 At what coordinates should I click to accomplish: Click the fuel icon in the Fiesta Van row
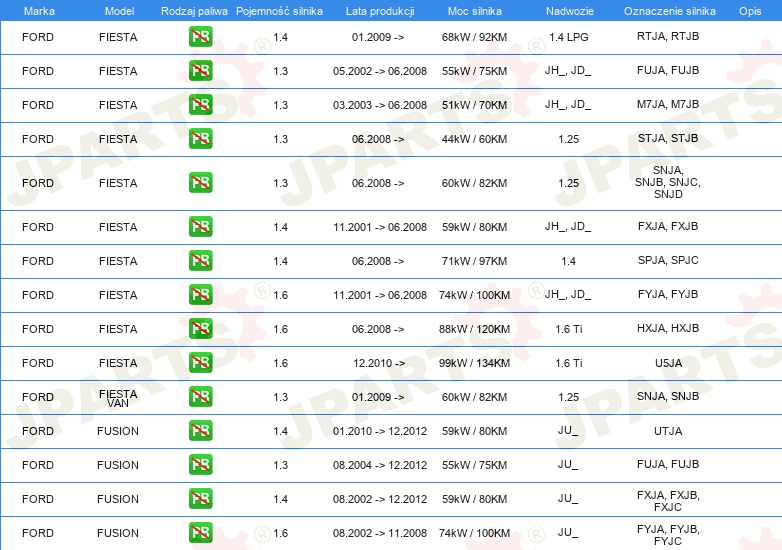200,397
